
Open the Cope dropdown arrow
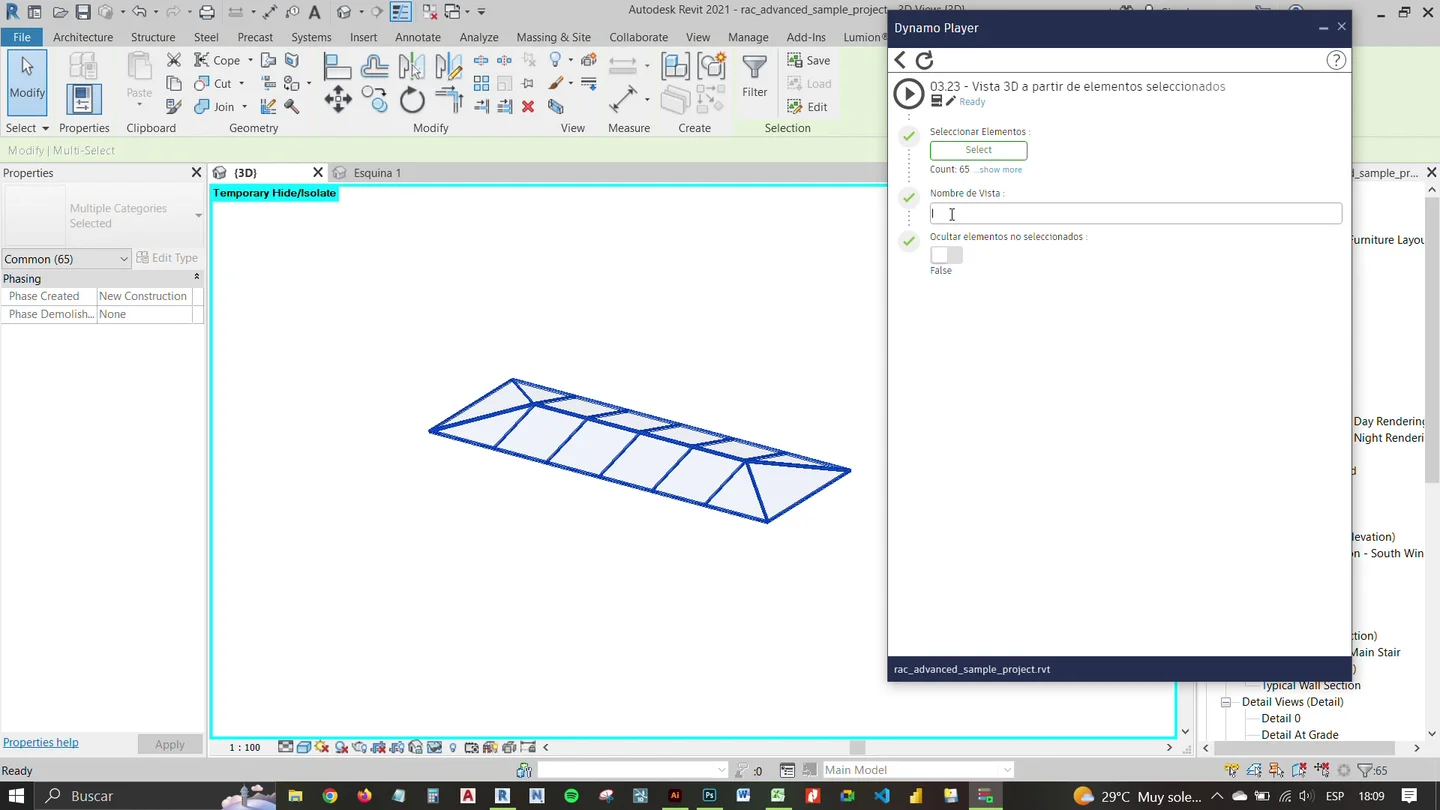click(250, 61)
